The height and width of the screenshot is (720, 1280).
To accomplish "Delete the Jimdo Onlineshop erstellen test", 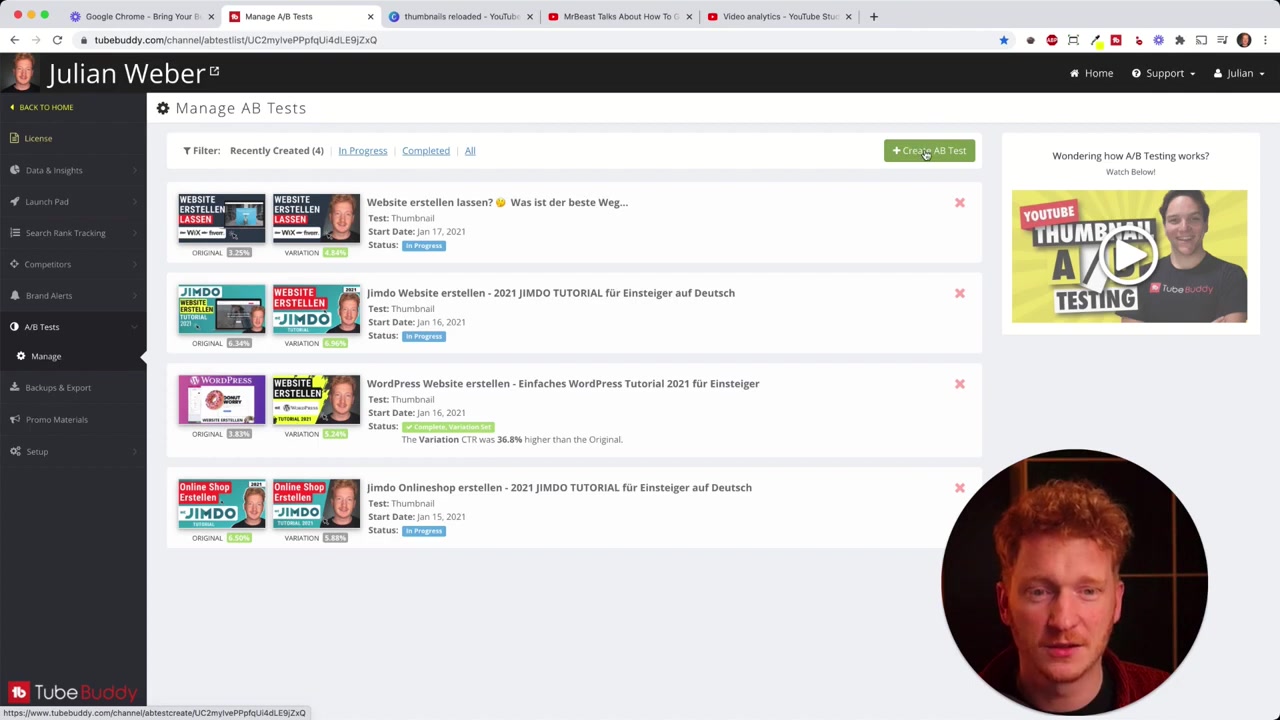I will point(959,488).
